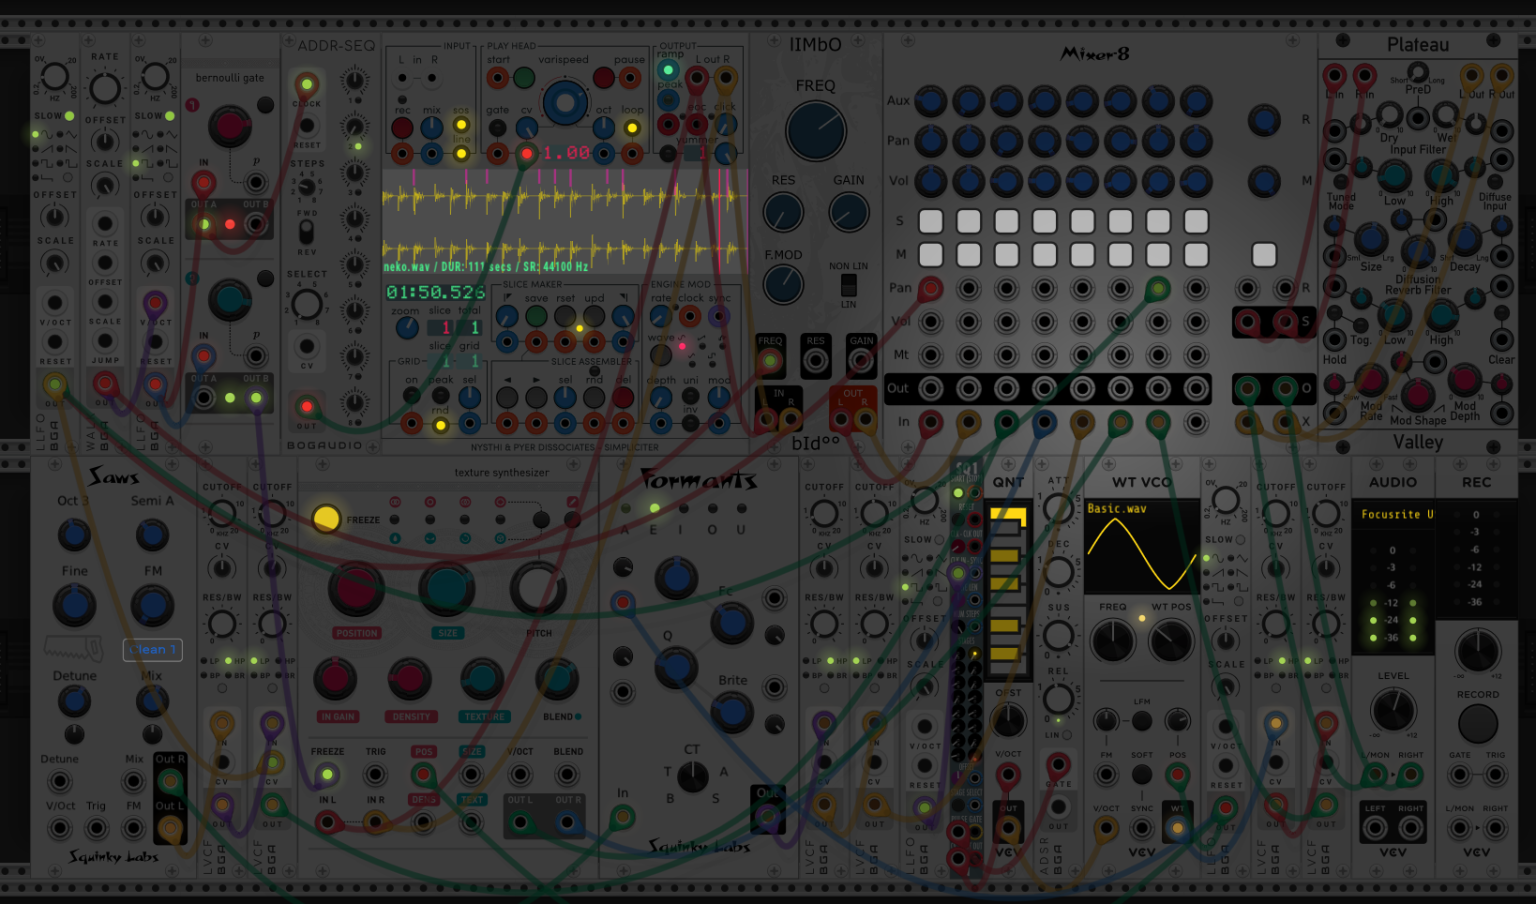The height and width of the screenshot is (904, 1536).
Task: Click the WT VCO FREQ knob
Action: click(1113, 641)
